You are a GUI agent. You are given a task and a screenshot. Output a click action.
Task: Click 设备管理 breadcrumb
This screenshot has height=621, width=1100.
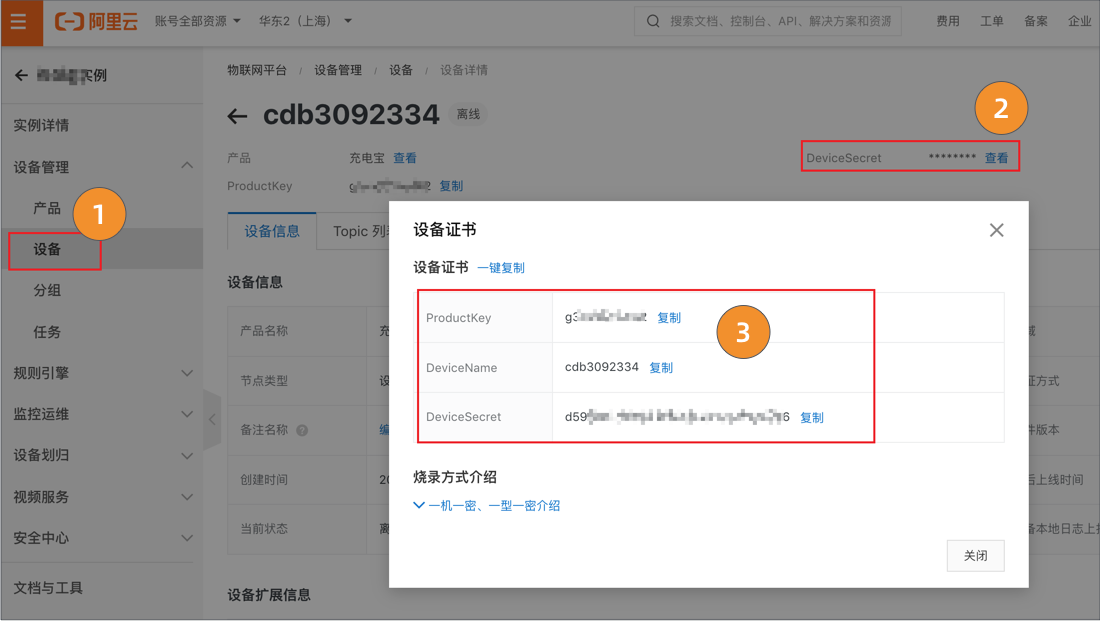[x=338, y=70]
